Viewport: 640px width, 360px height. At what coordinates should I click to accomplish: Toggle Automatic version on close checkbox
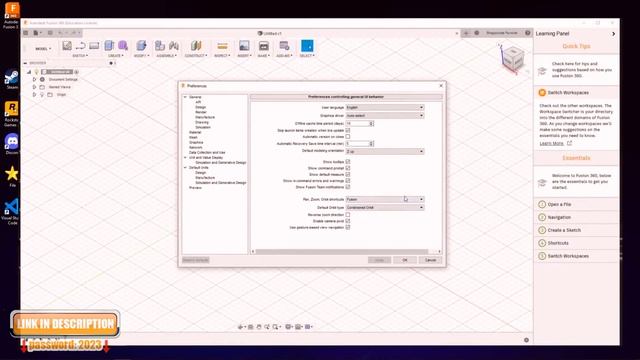[x=348, y=137]
